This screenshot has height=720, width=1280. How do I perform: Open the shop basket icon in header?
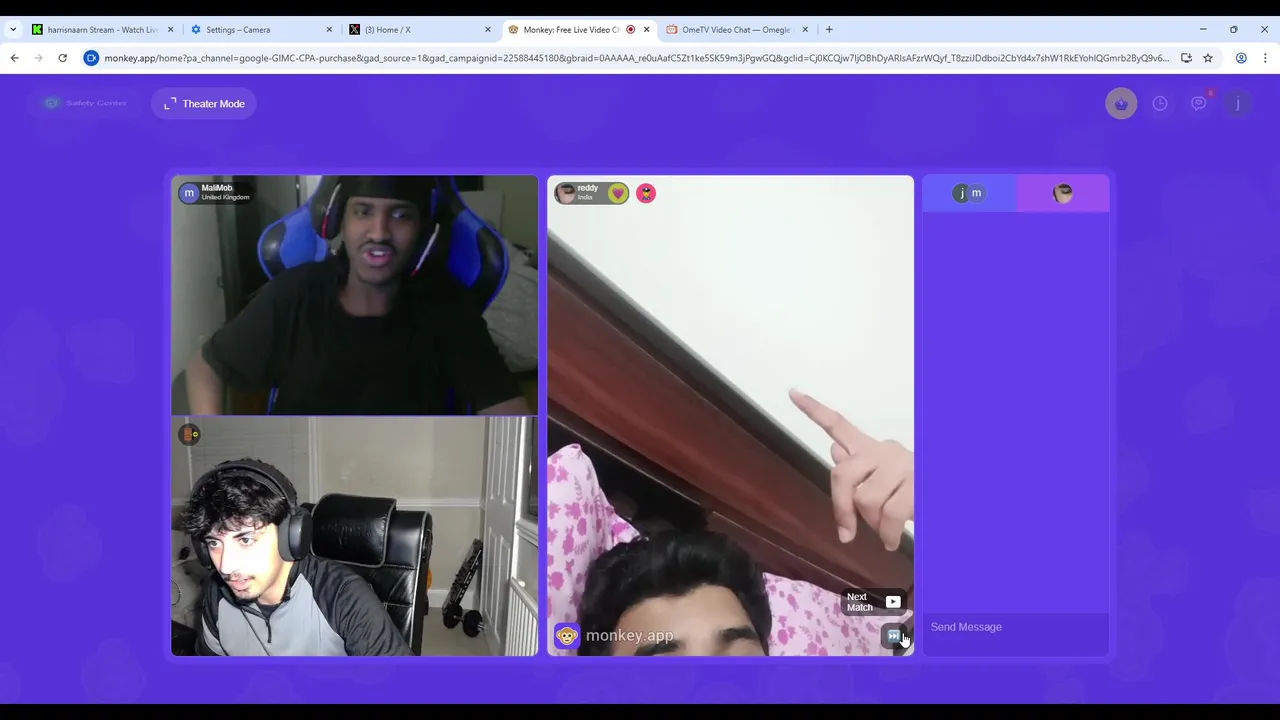click(1121, 104)
